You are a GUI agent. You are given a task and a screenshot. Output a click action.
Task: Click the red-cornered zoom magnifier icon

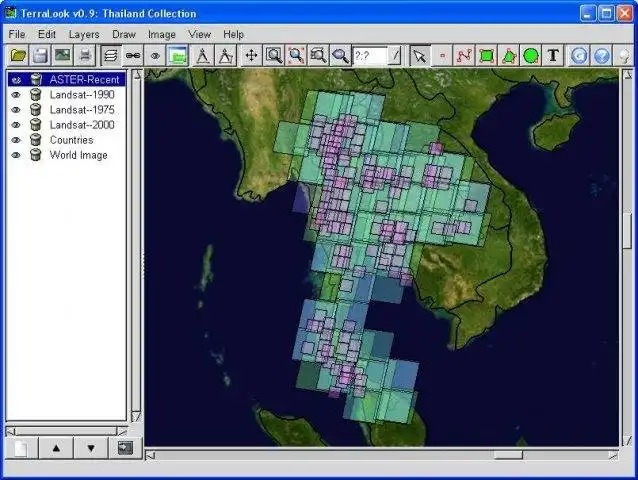point(296,55)
